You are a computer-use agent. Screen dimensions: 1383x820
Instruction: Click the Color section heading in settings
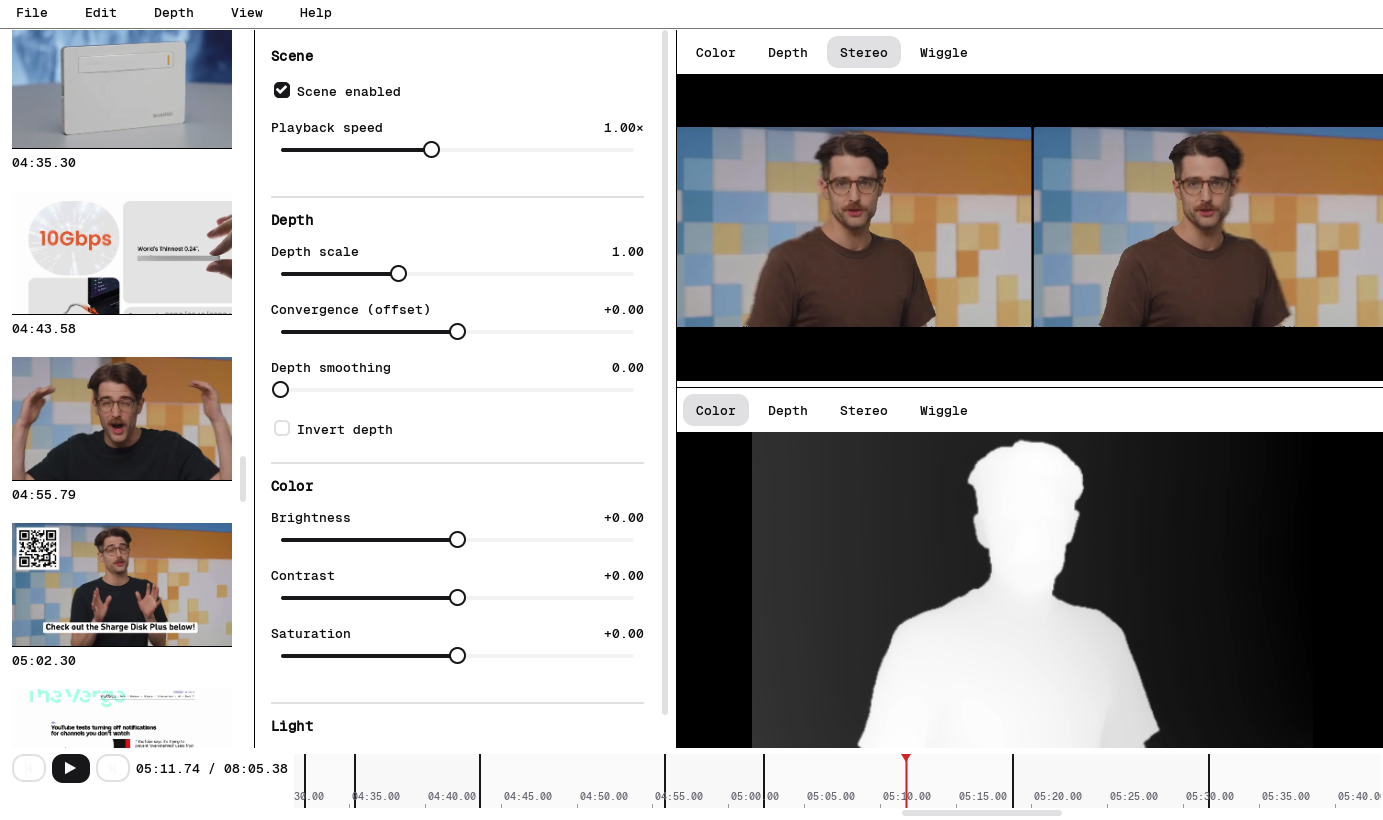click(x=292, y=486)
